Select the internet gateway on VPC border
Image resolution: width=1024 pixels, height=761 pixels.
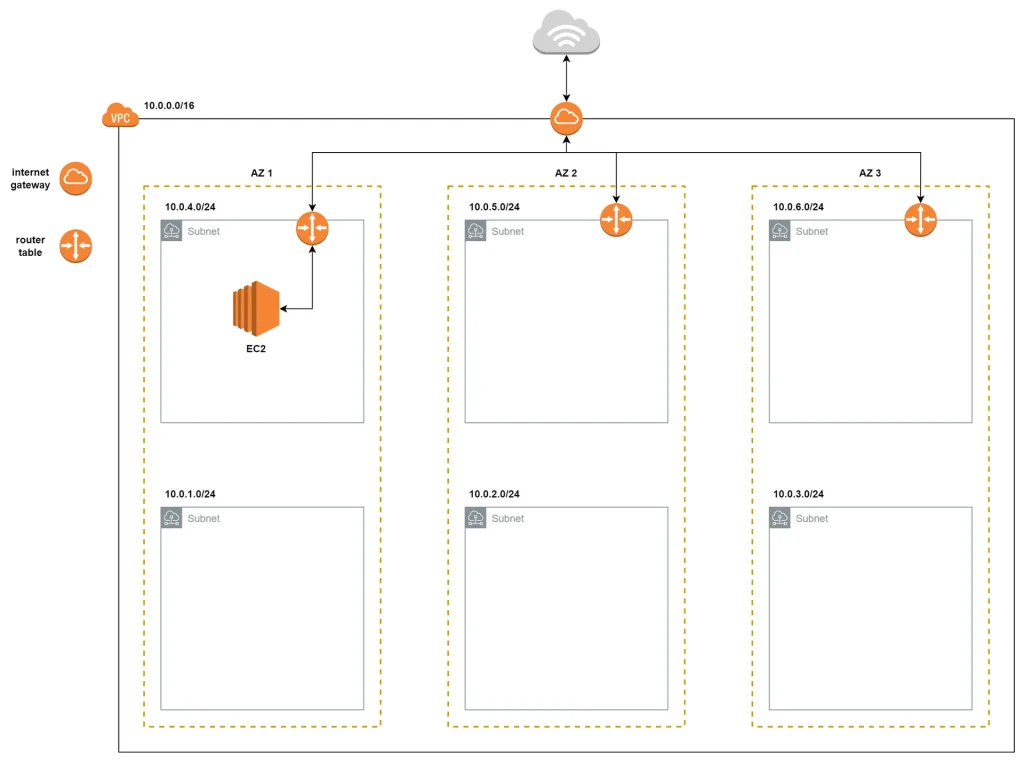pos(566,118)
